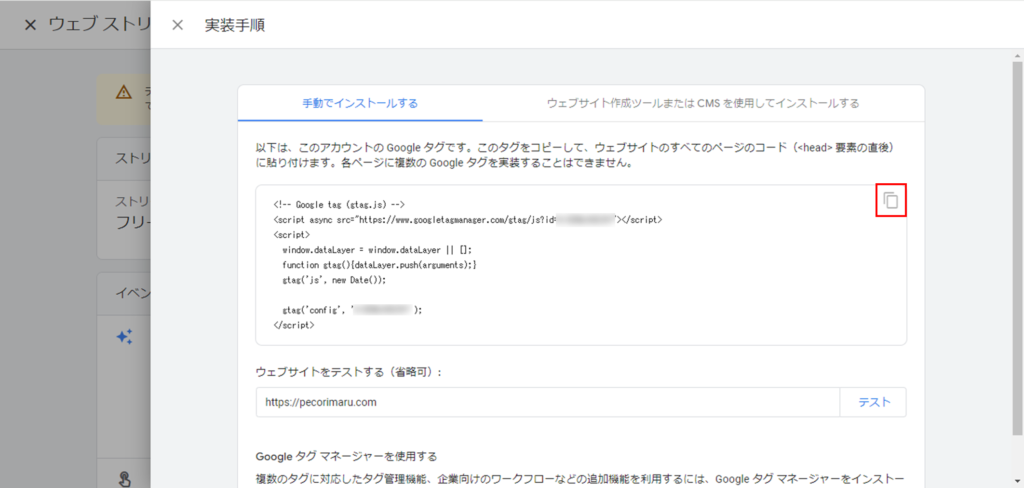The height and width of the screenshot is (488, 1024).
Task: Click the Google タグ マネージャーを使用する heading
Action: coord(346,456)
